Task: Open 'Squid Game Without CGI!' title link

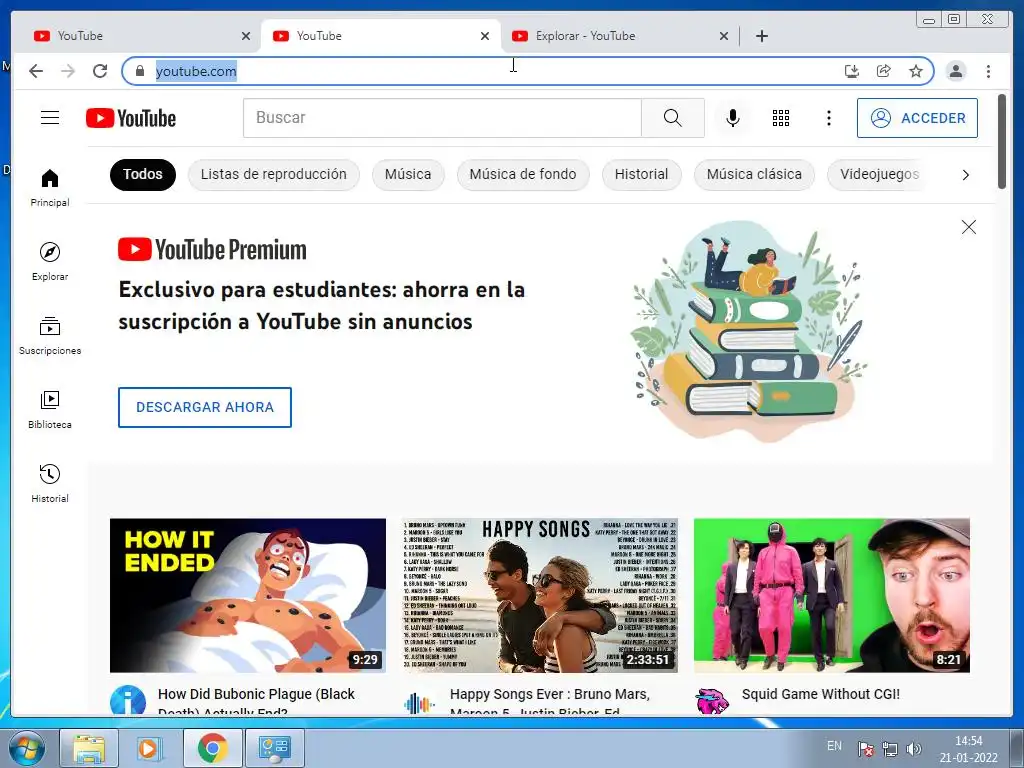Action: (821, 694)
